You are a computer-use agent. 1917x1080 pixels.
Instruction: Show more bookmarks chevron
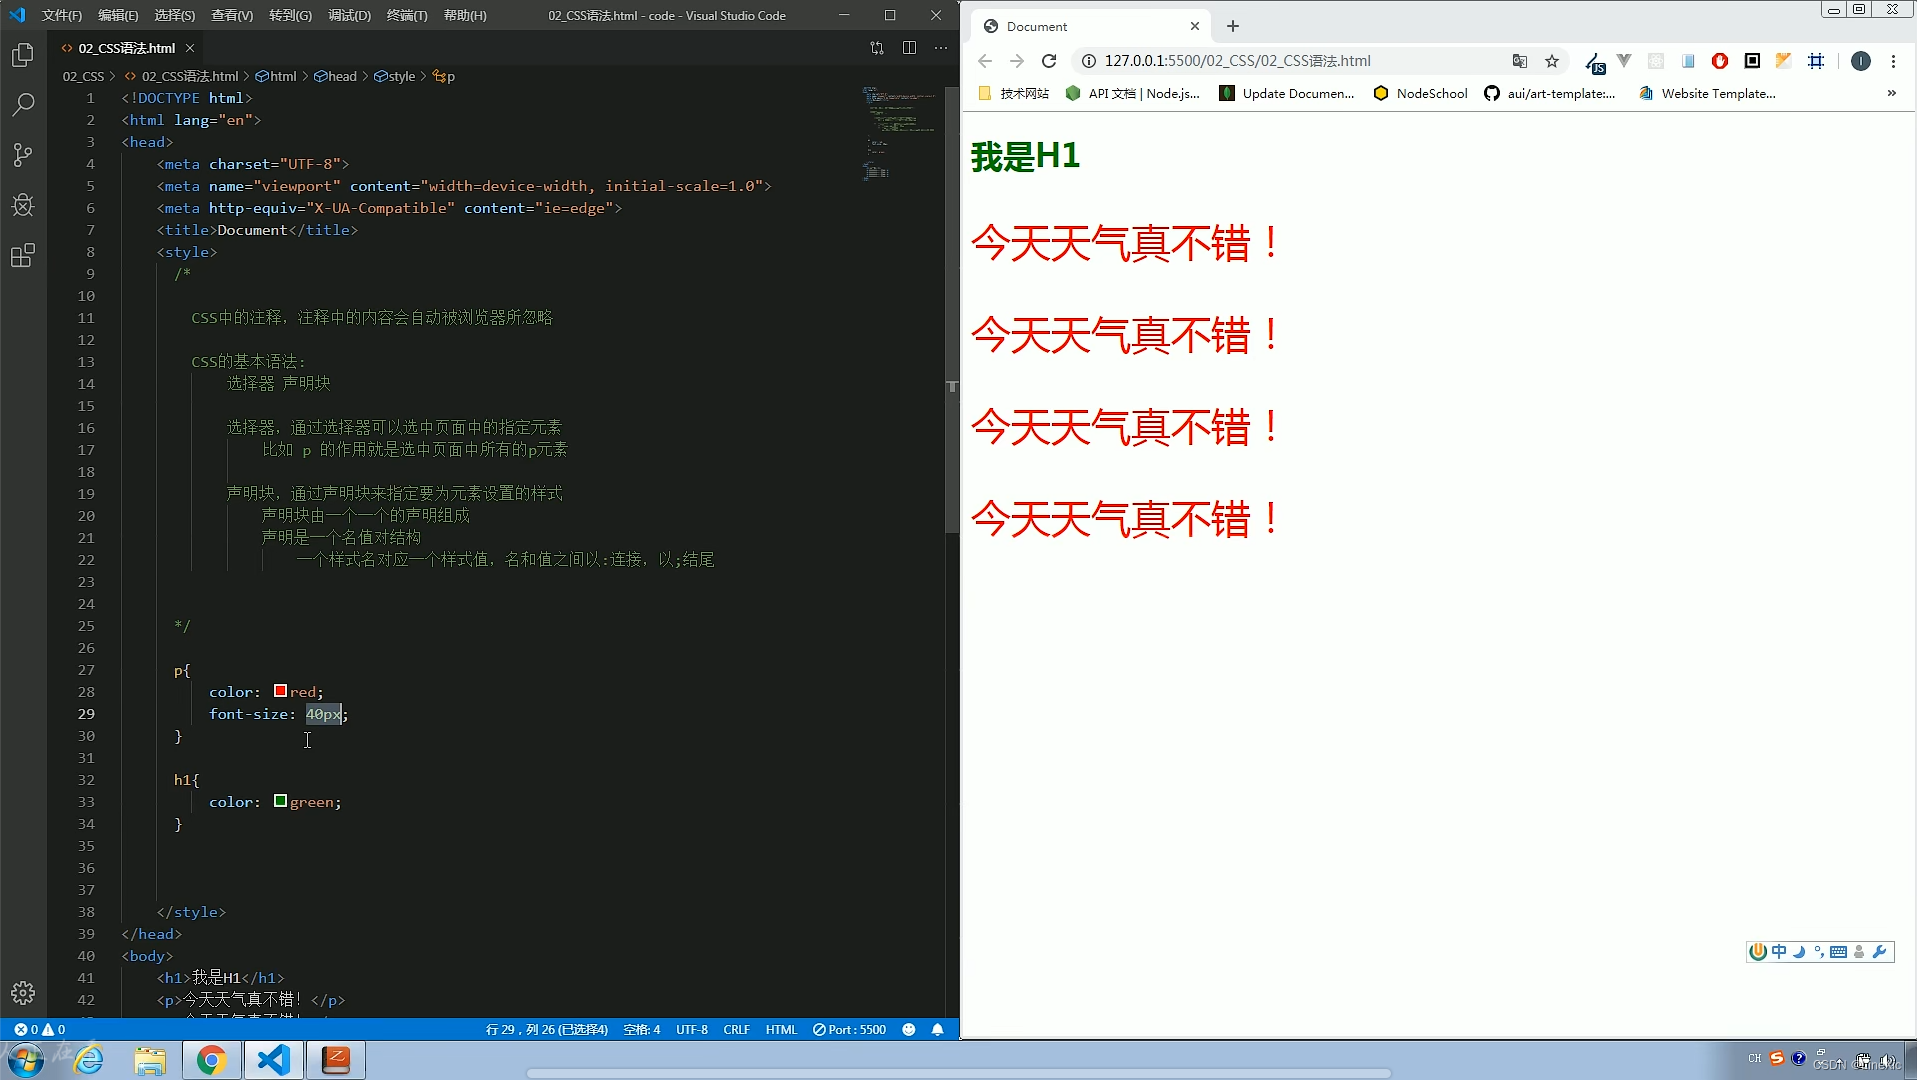click(x=1891, y=93)
